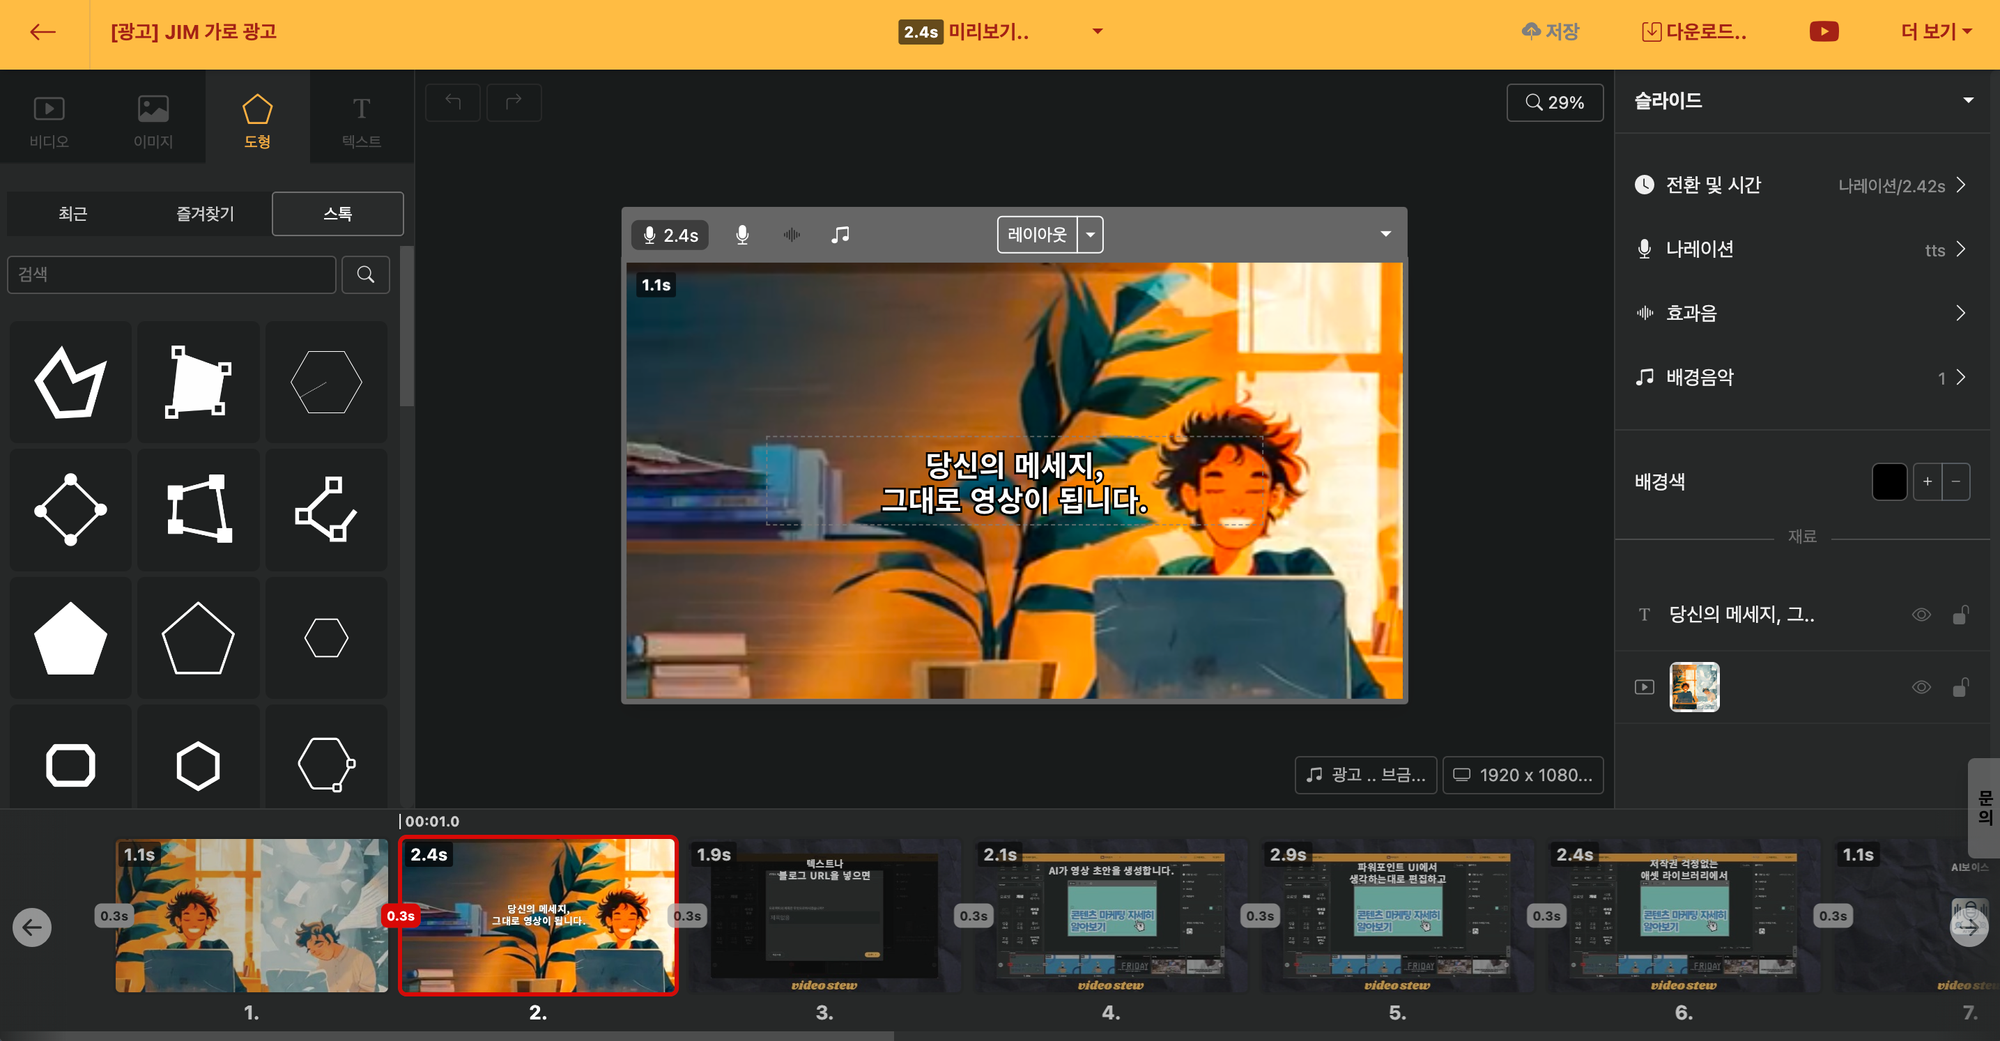Image resolution: width=2000 pixels, height=1041 pixels.
Task: Open the 비디오 video tab
Action: coord(49,122)
